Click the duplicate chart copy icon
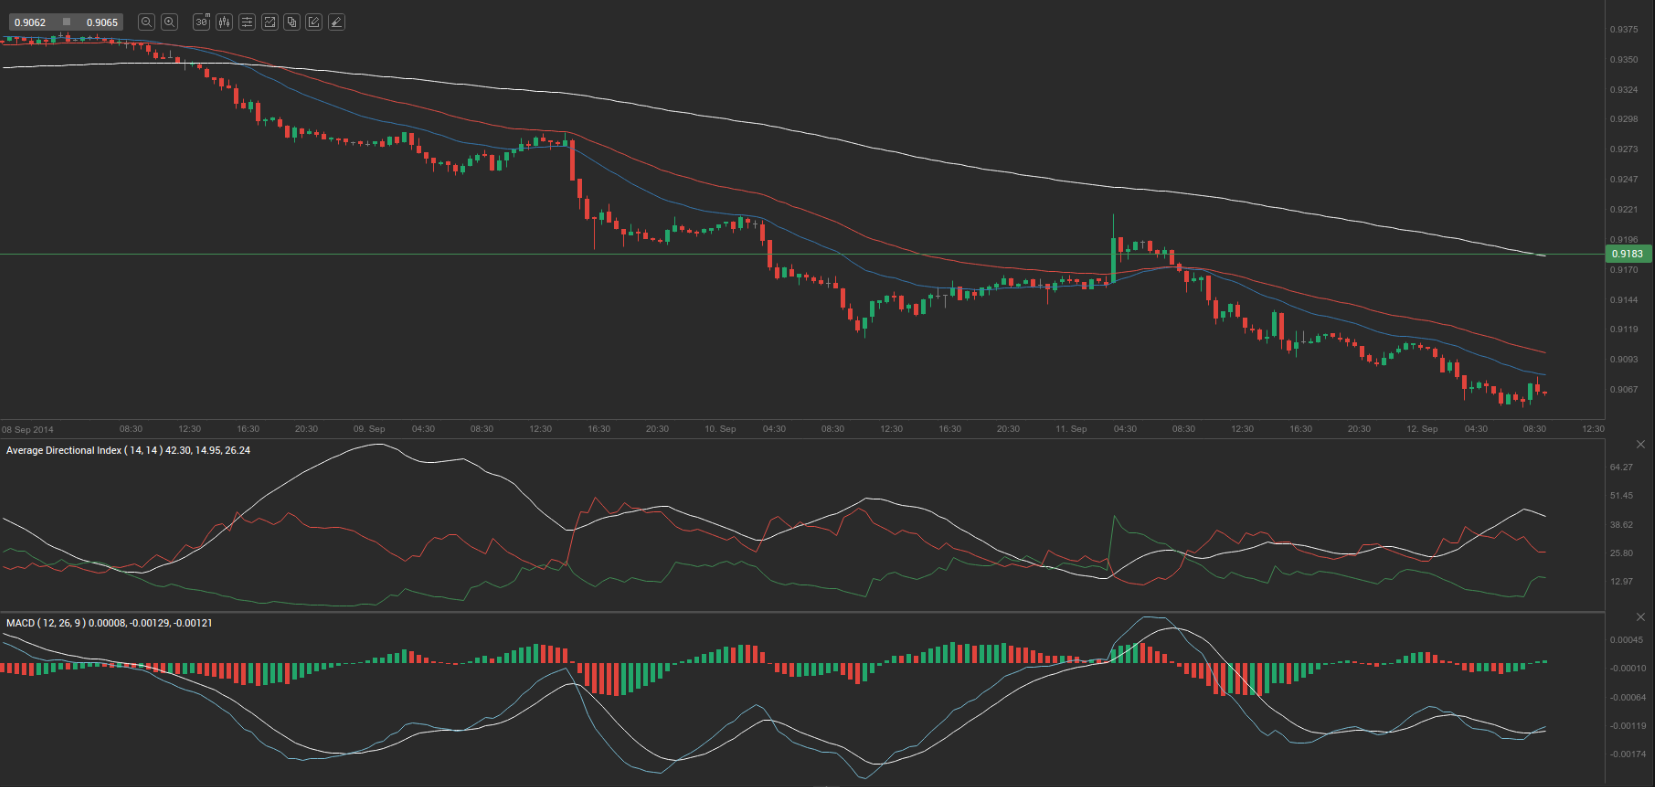Screen dimensions: 1655x787 click(292, 22)
